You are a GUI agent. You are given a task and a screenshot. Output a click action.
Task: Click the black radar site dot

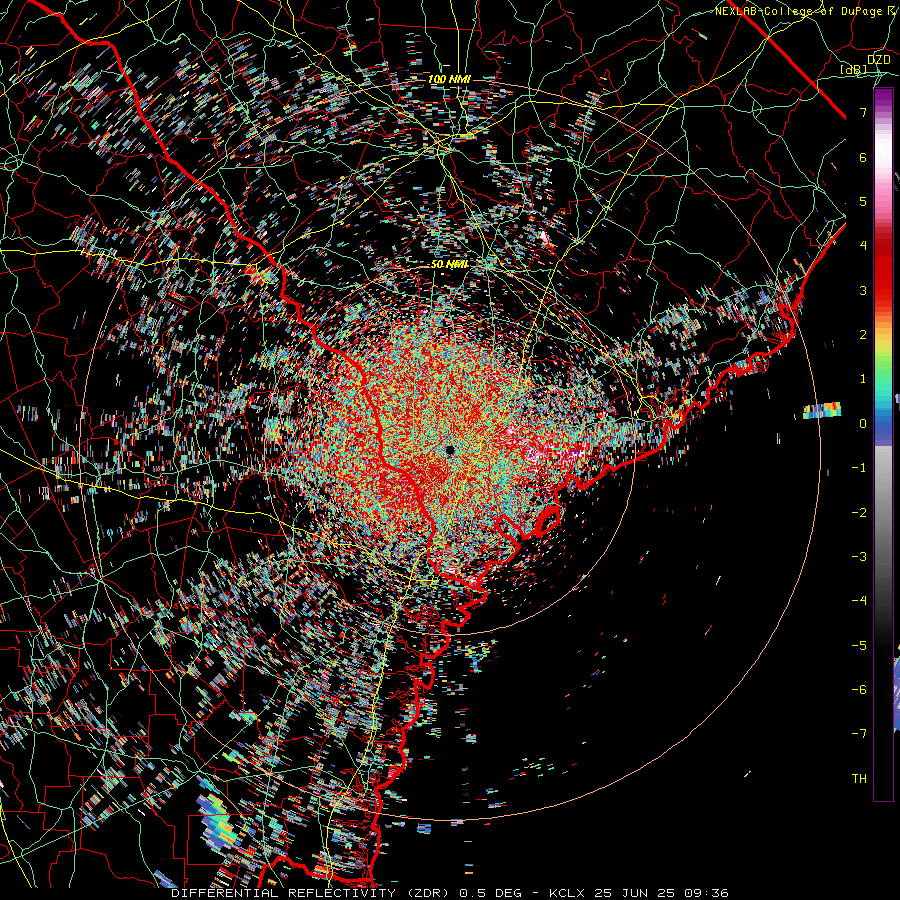click(x=450, y=450)
